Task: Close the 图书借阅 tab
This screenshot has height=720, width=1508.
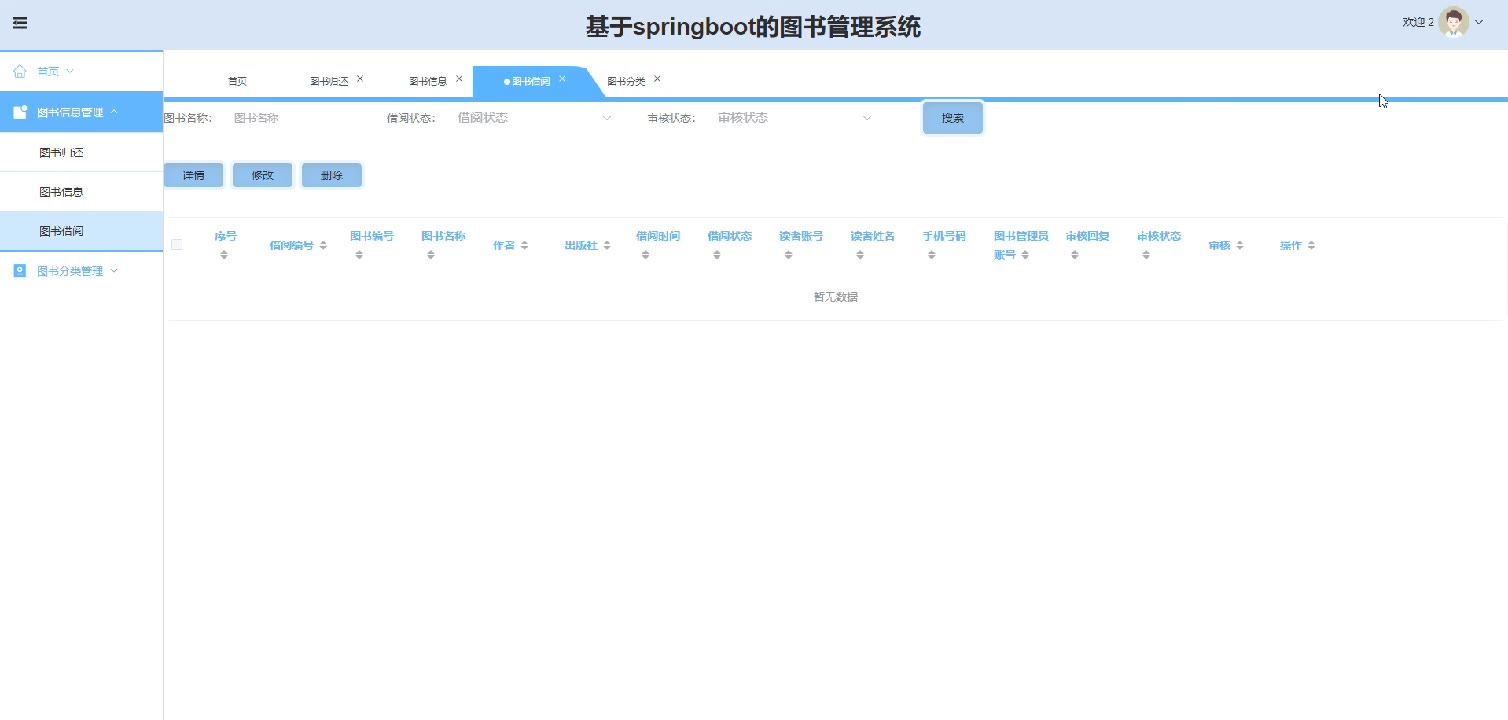Action: tap(562, 78)
